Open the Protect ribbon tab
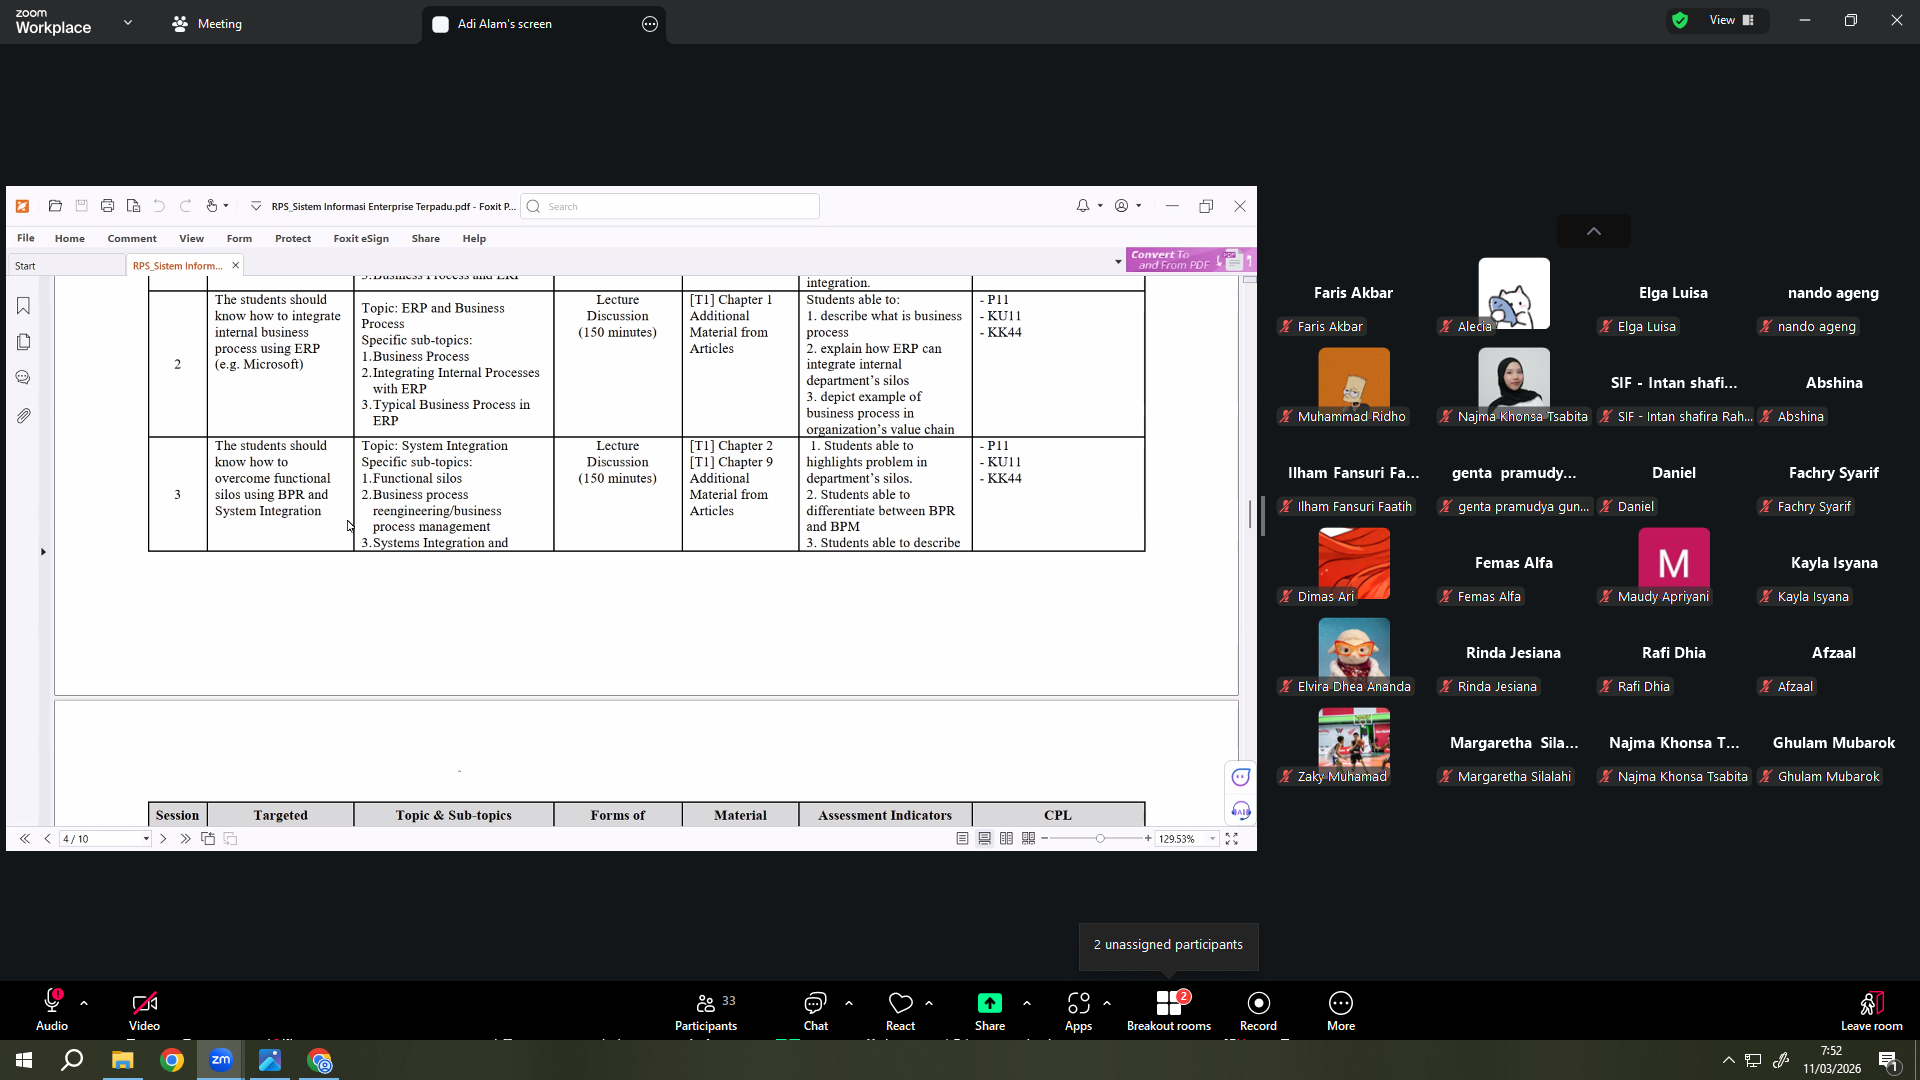This screenshot has width=1920, height=1080. click(x=293, y=238)
